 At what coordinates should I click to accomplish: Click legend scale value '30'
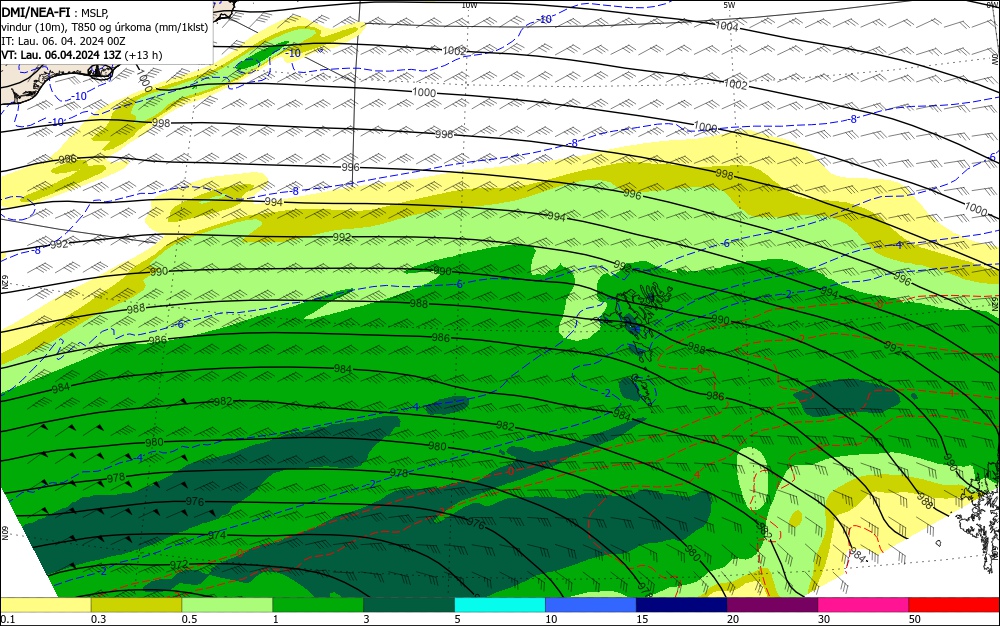(x=824, y=619)
